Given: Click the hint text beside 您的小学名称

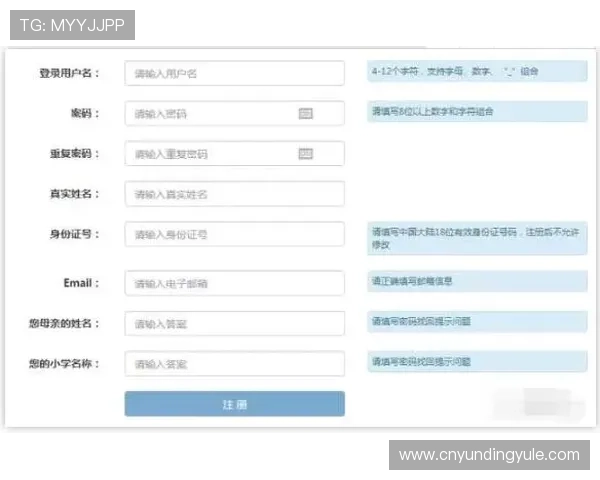Looking at the screenshot, I should (421, 362).
